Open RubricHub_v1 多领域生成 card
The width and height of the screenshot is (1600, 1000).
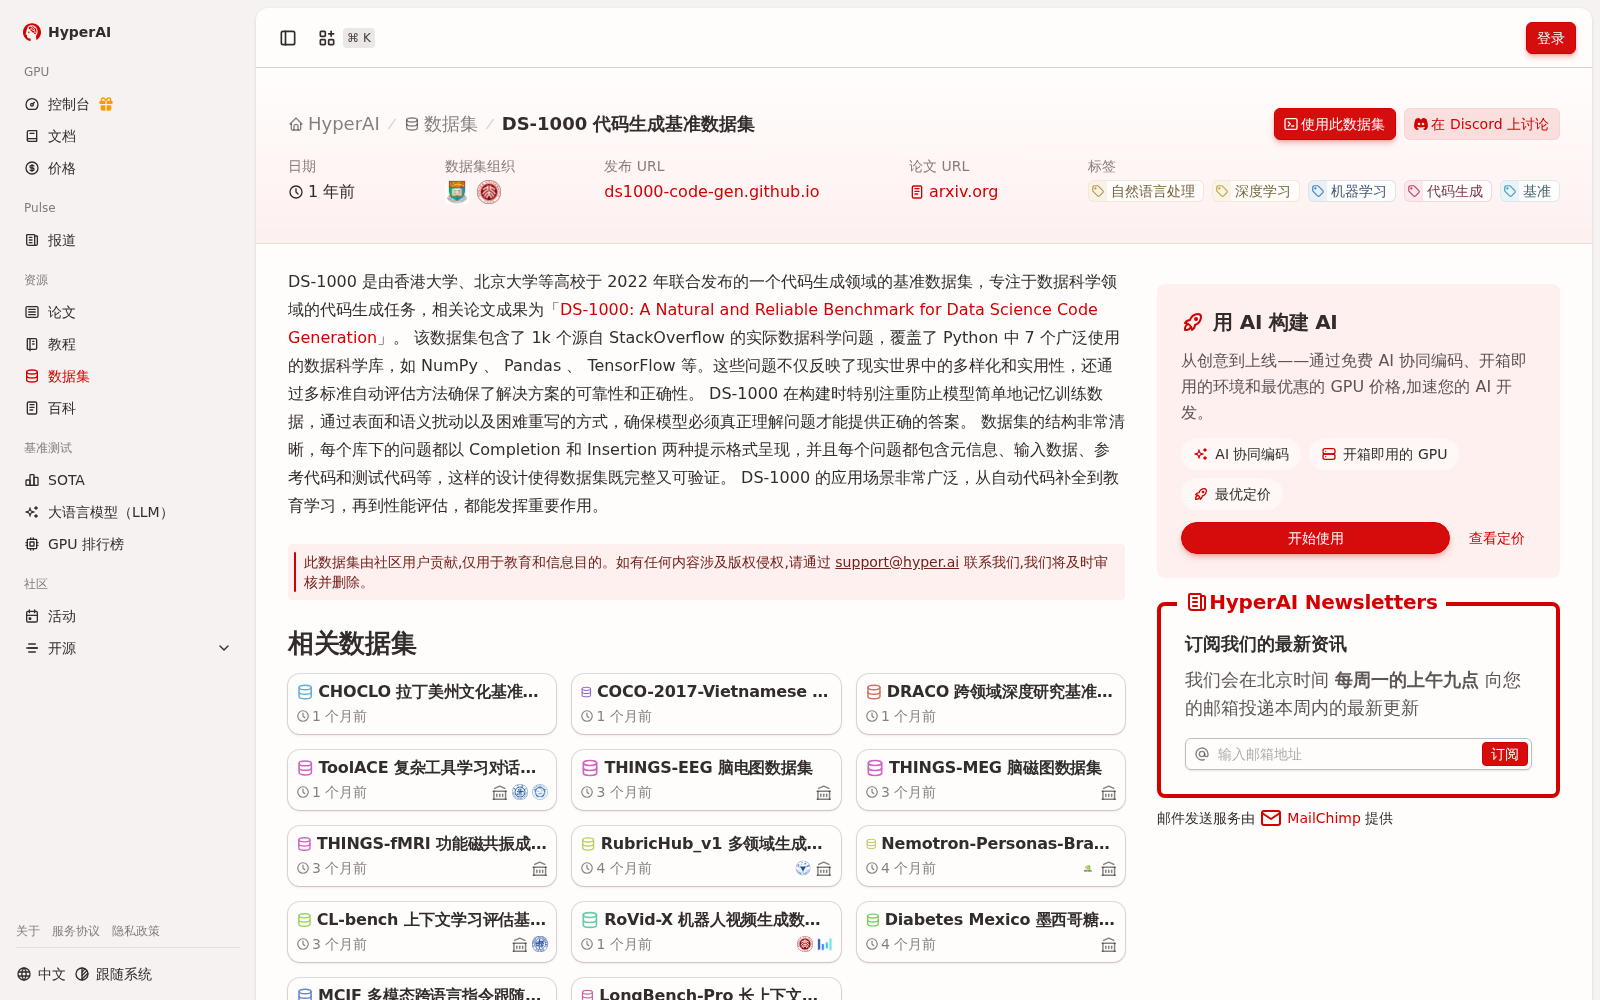click(x=706, y=856)
